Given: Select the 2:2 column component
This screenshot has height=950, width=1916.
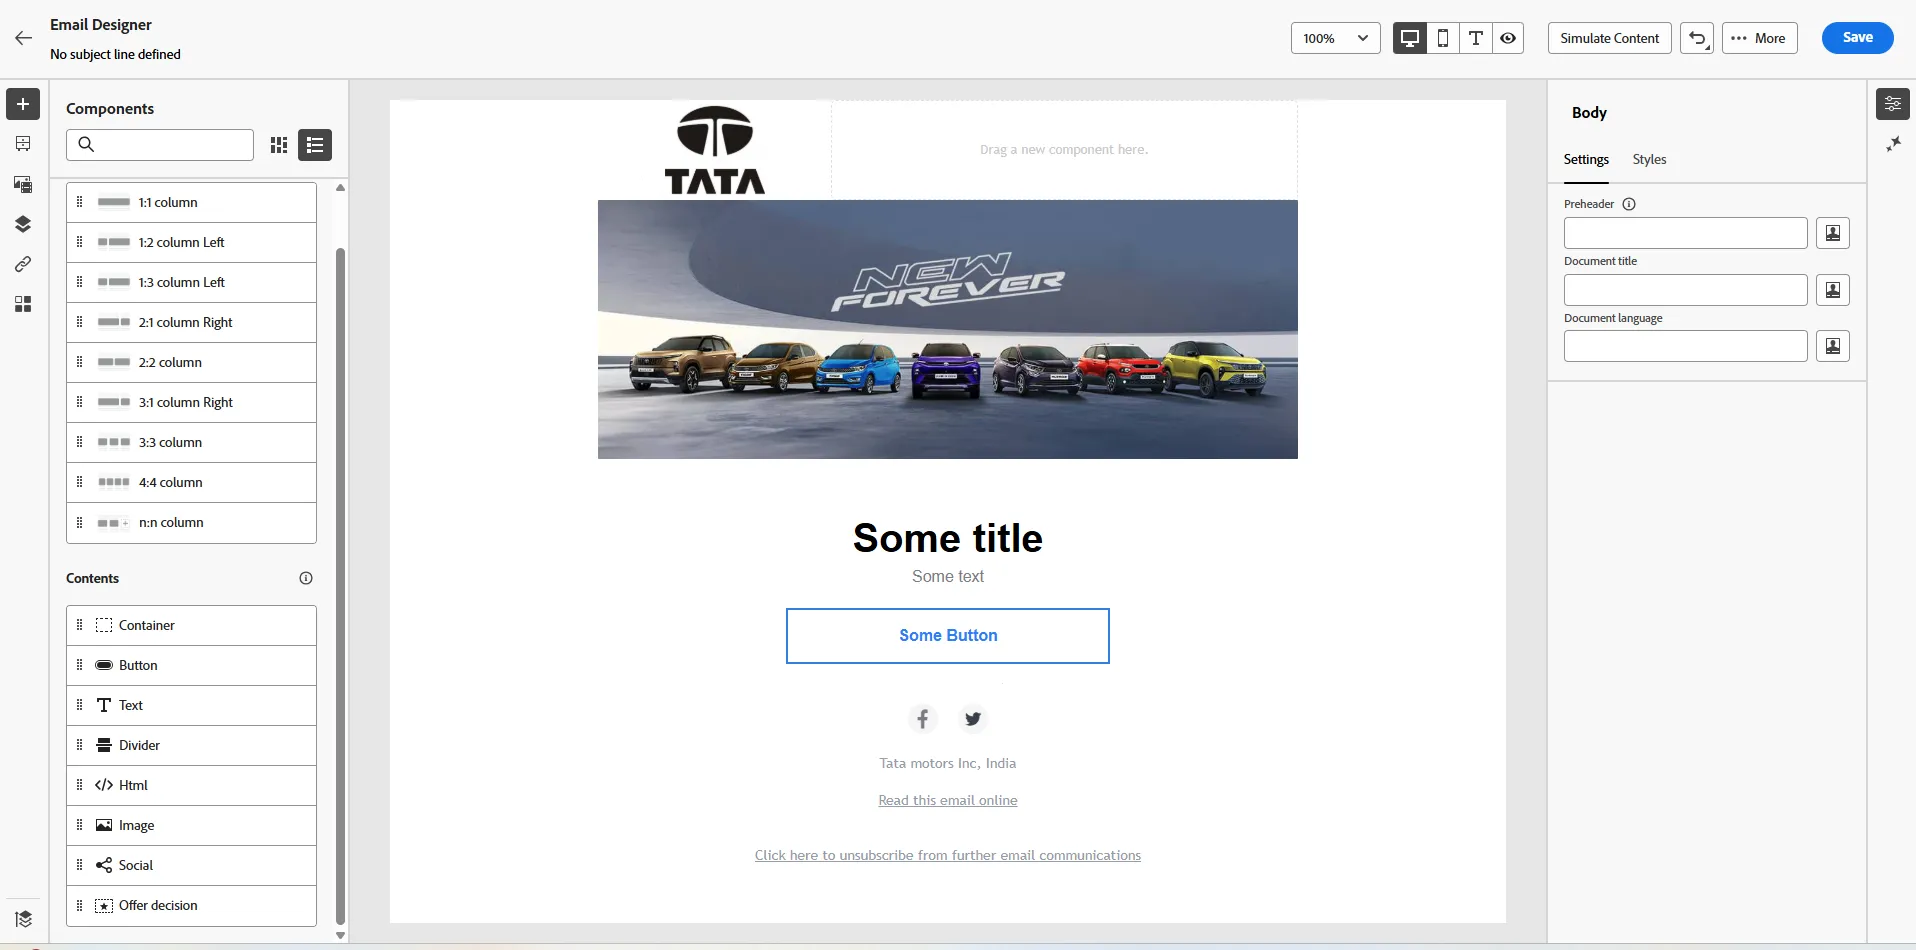Looking at the screenshot, I should point(191,362).
